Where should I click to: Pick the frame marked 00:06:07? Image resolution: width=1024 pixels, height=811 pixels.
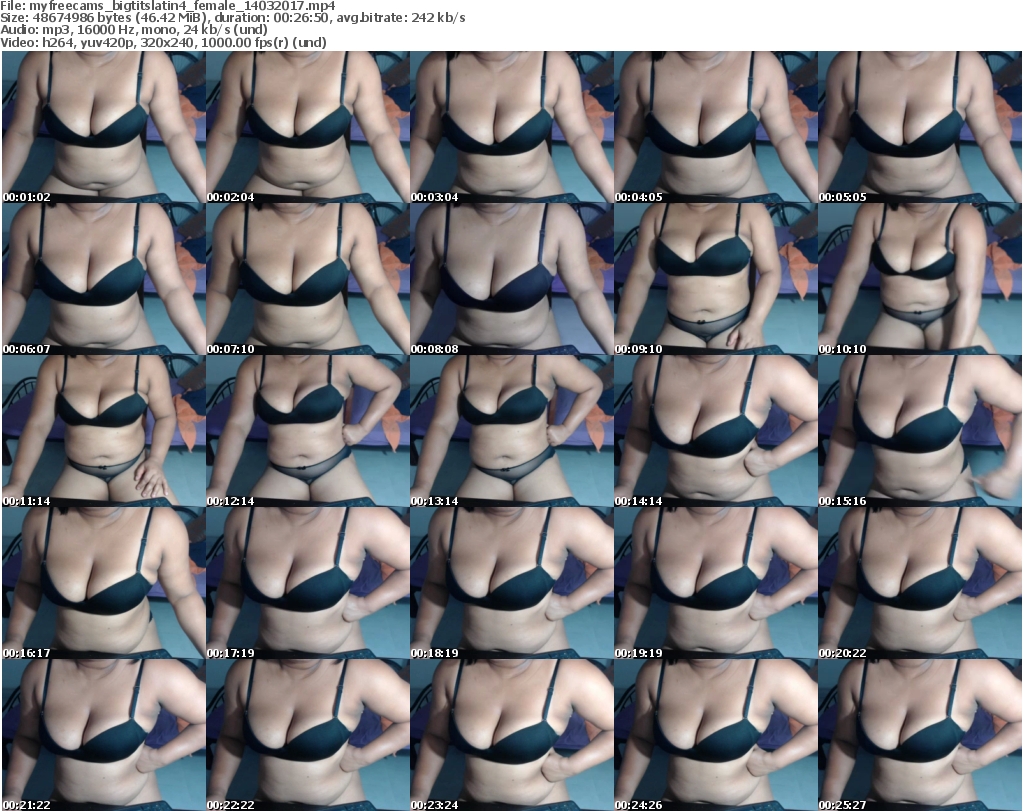(x=104, y=279)
